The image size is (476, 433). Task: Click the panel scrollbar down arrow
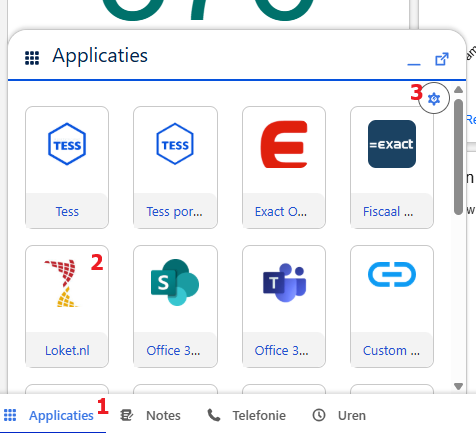click(459, 386)
